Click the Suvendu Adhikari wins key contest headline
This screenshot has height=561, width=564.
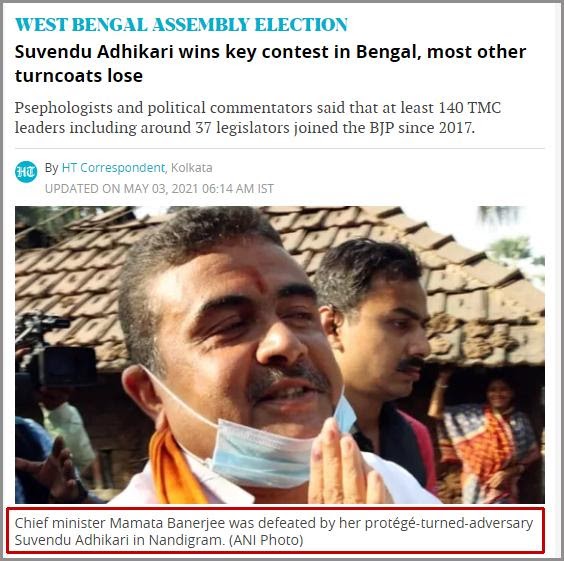(270, 64)
